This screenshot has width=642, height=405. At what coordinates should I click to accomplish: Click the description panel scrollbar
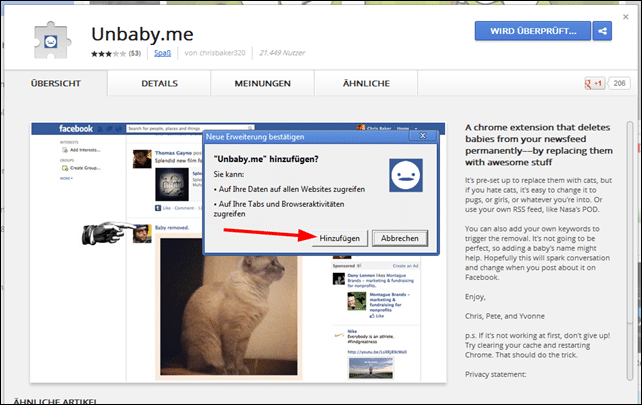[630, 251]
